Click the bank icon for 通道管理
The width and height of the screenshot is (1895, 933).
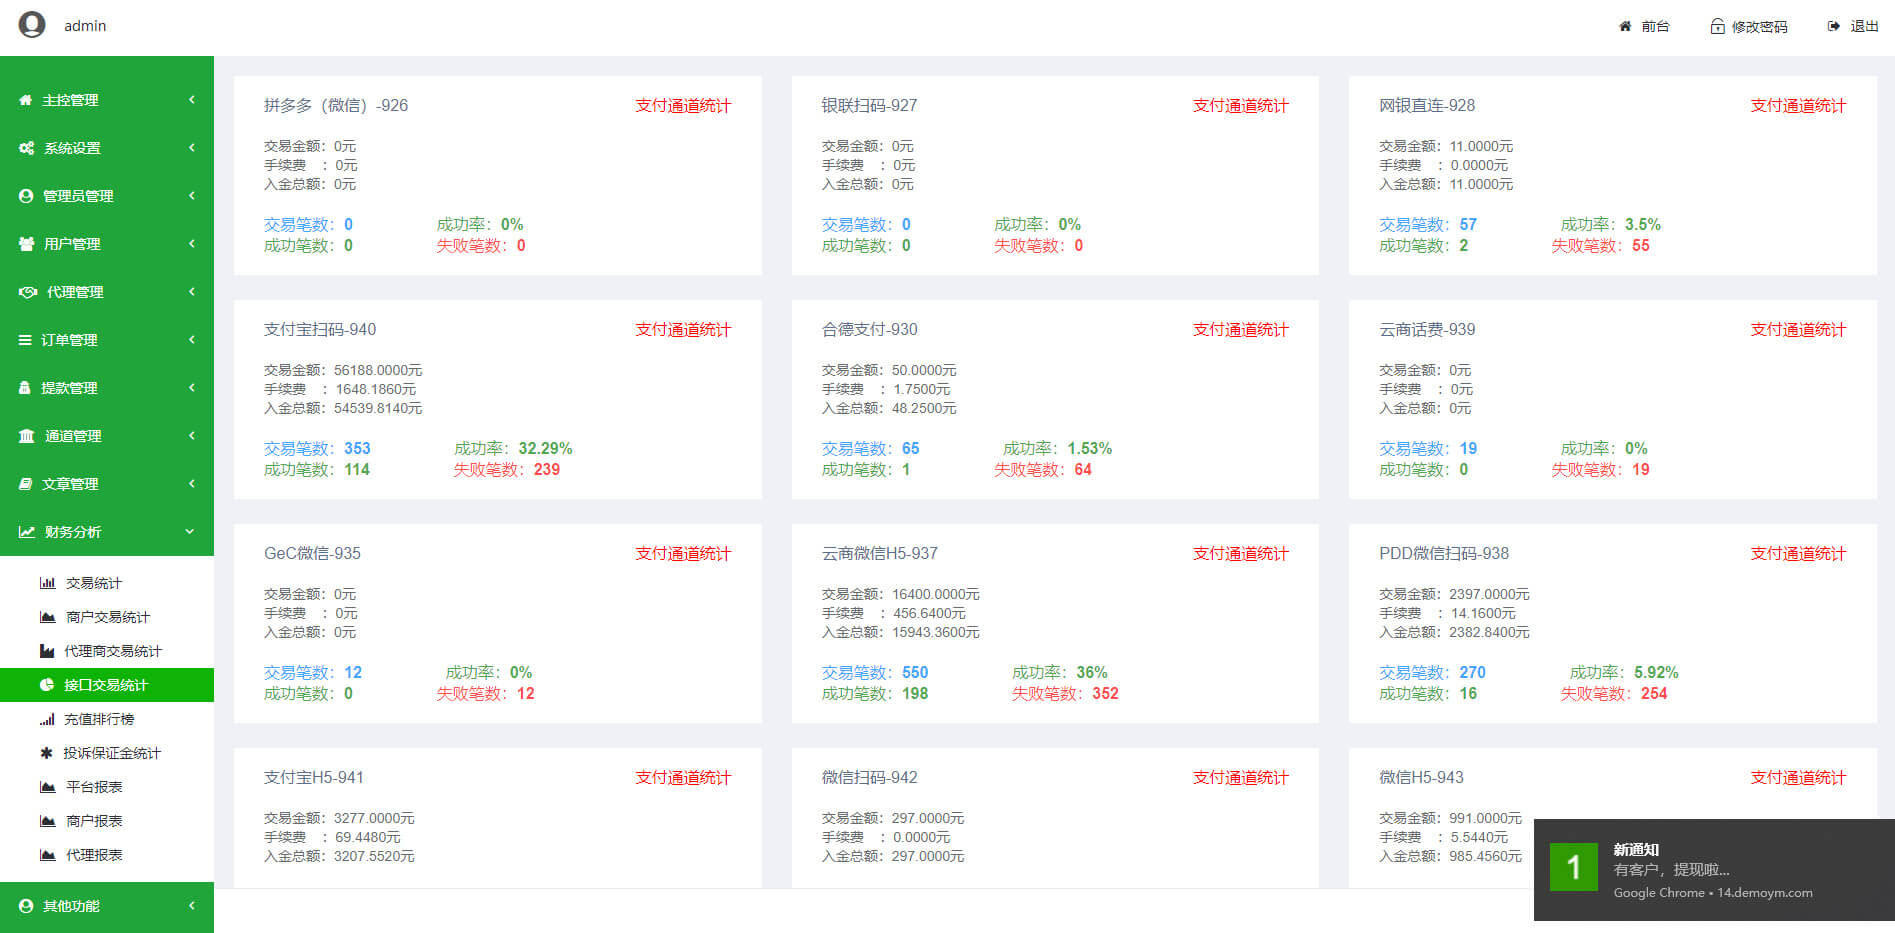27,436
